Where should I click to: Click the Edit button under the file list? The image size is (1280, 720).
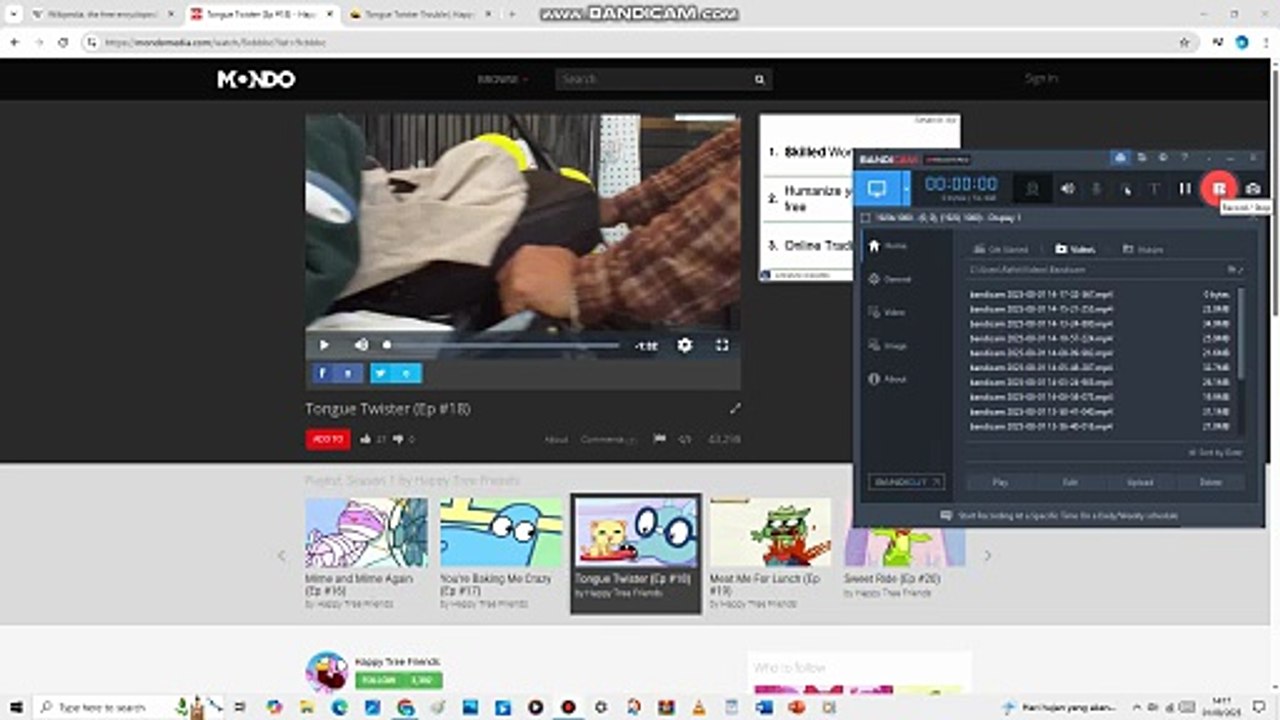click(x=1070, y=482)
